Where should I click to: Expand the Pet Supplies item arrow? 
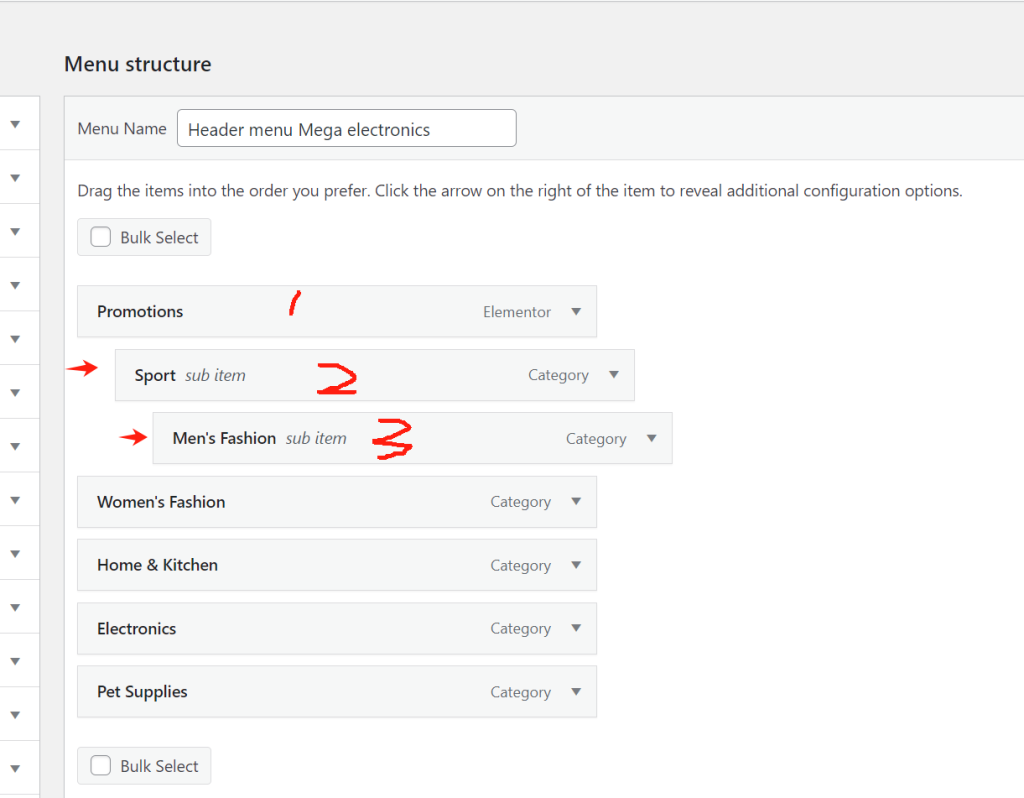click(x=576, y=691)
